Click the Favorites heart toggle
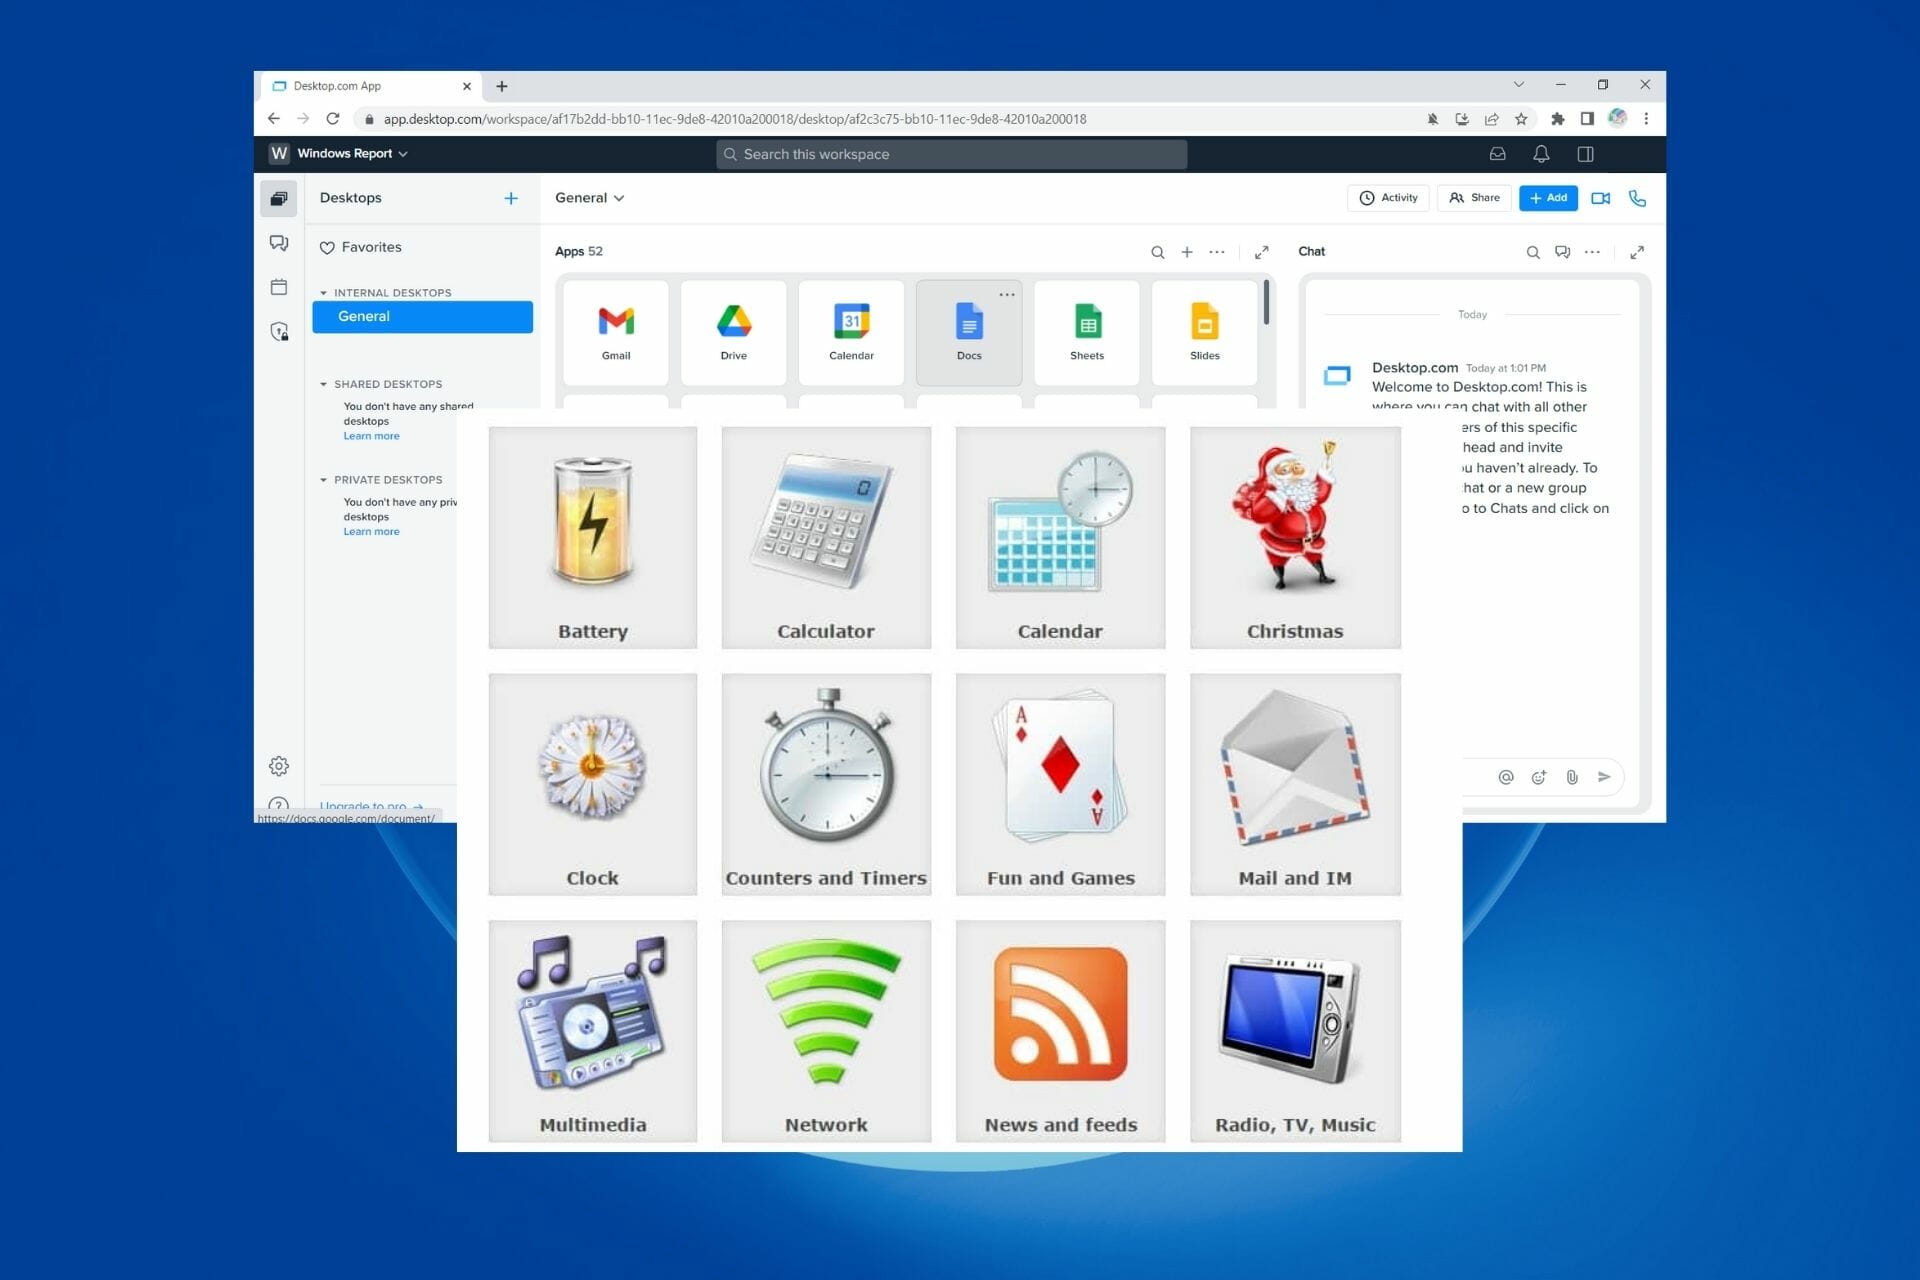The image size is (1920, 1280). [x=326, y=246]
